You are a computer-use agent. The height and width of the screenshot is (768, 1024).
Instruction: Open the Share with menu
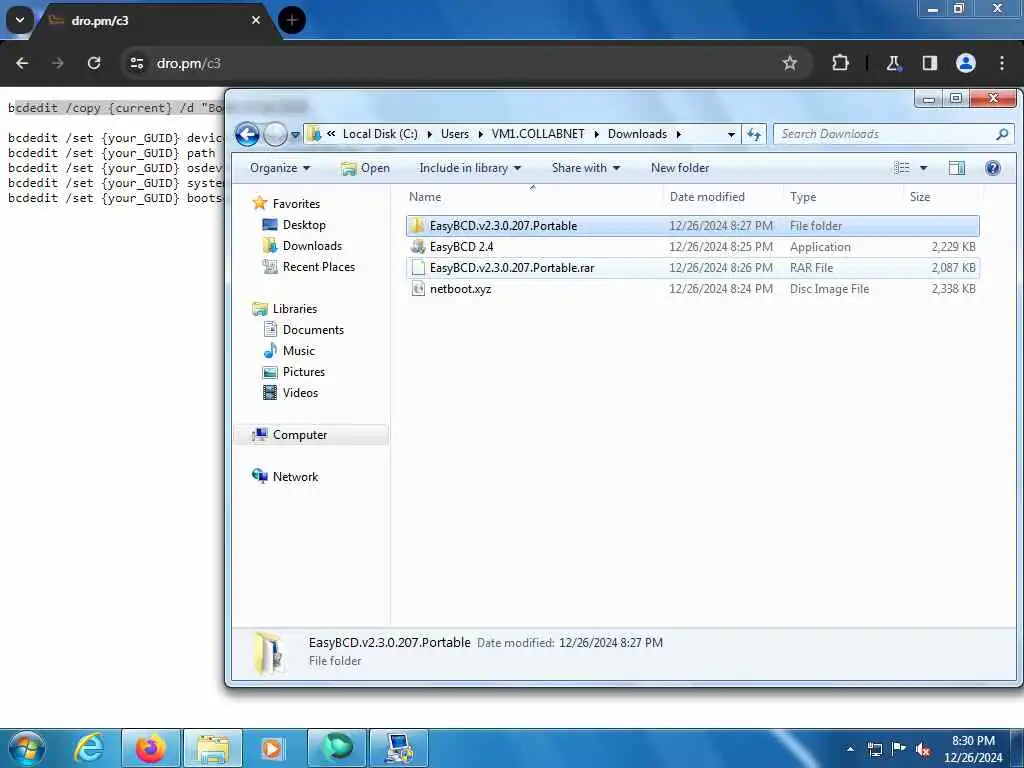click(586, 168)
